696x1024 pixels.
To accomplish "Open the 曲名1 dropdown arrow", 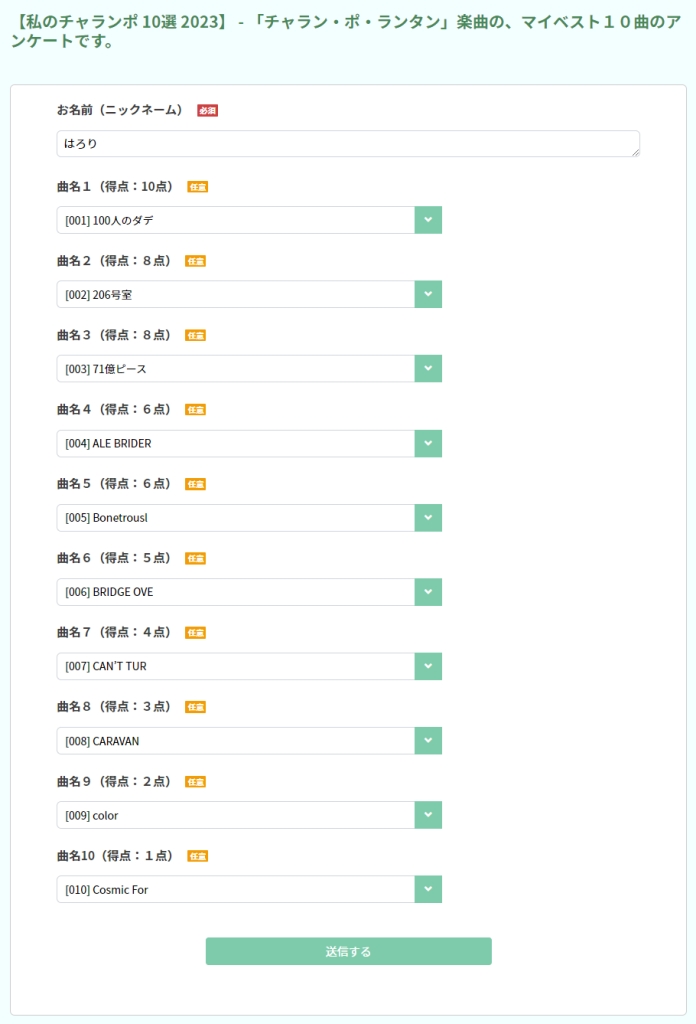I will click(x=428, y=220).
